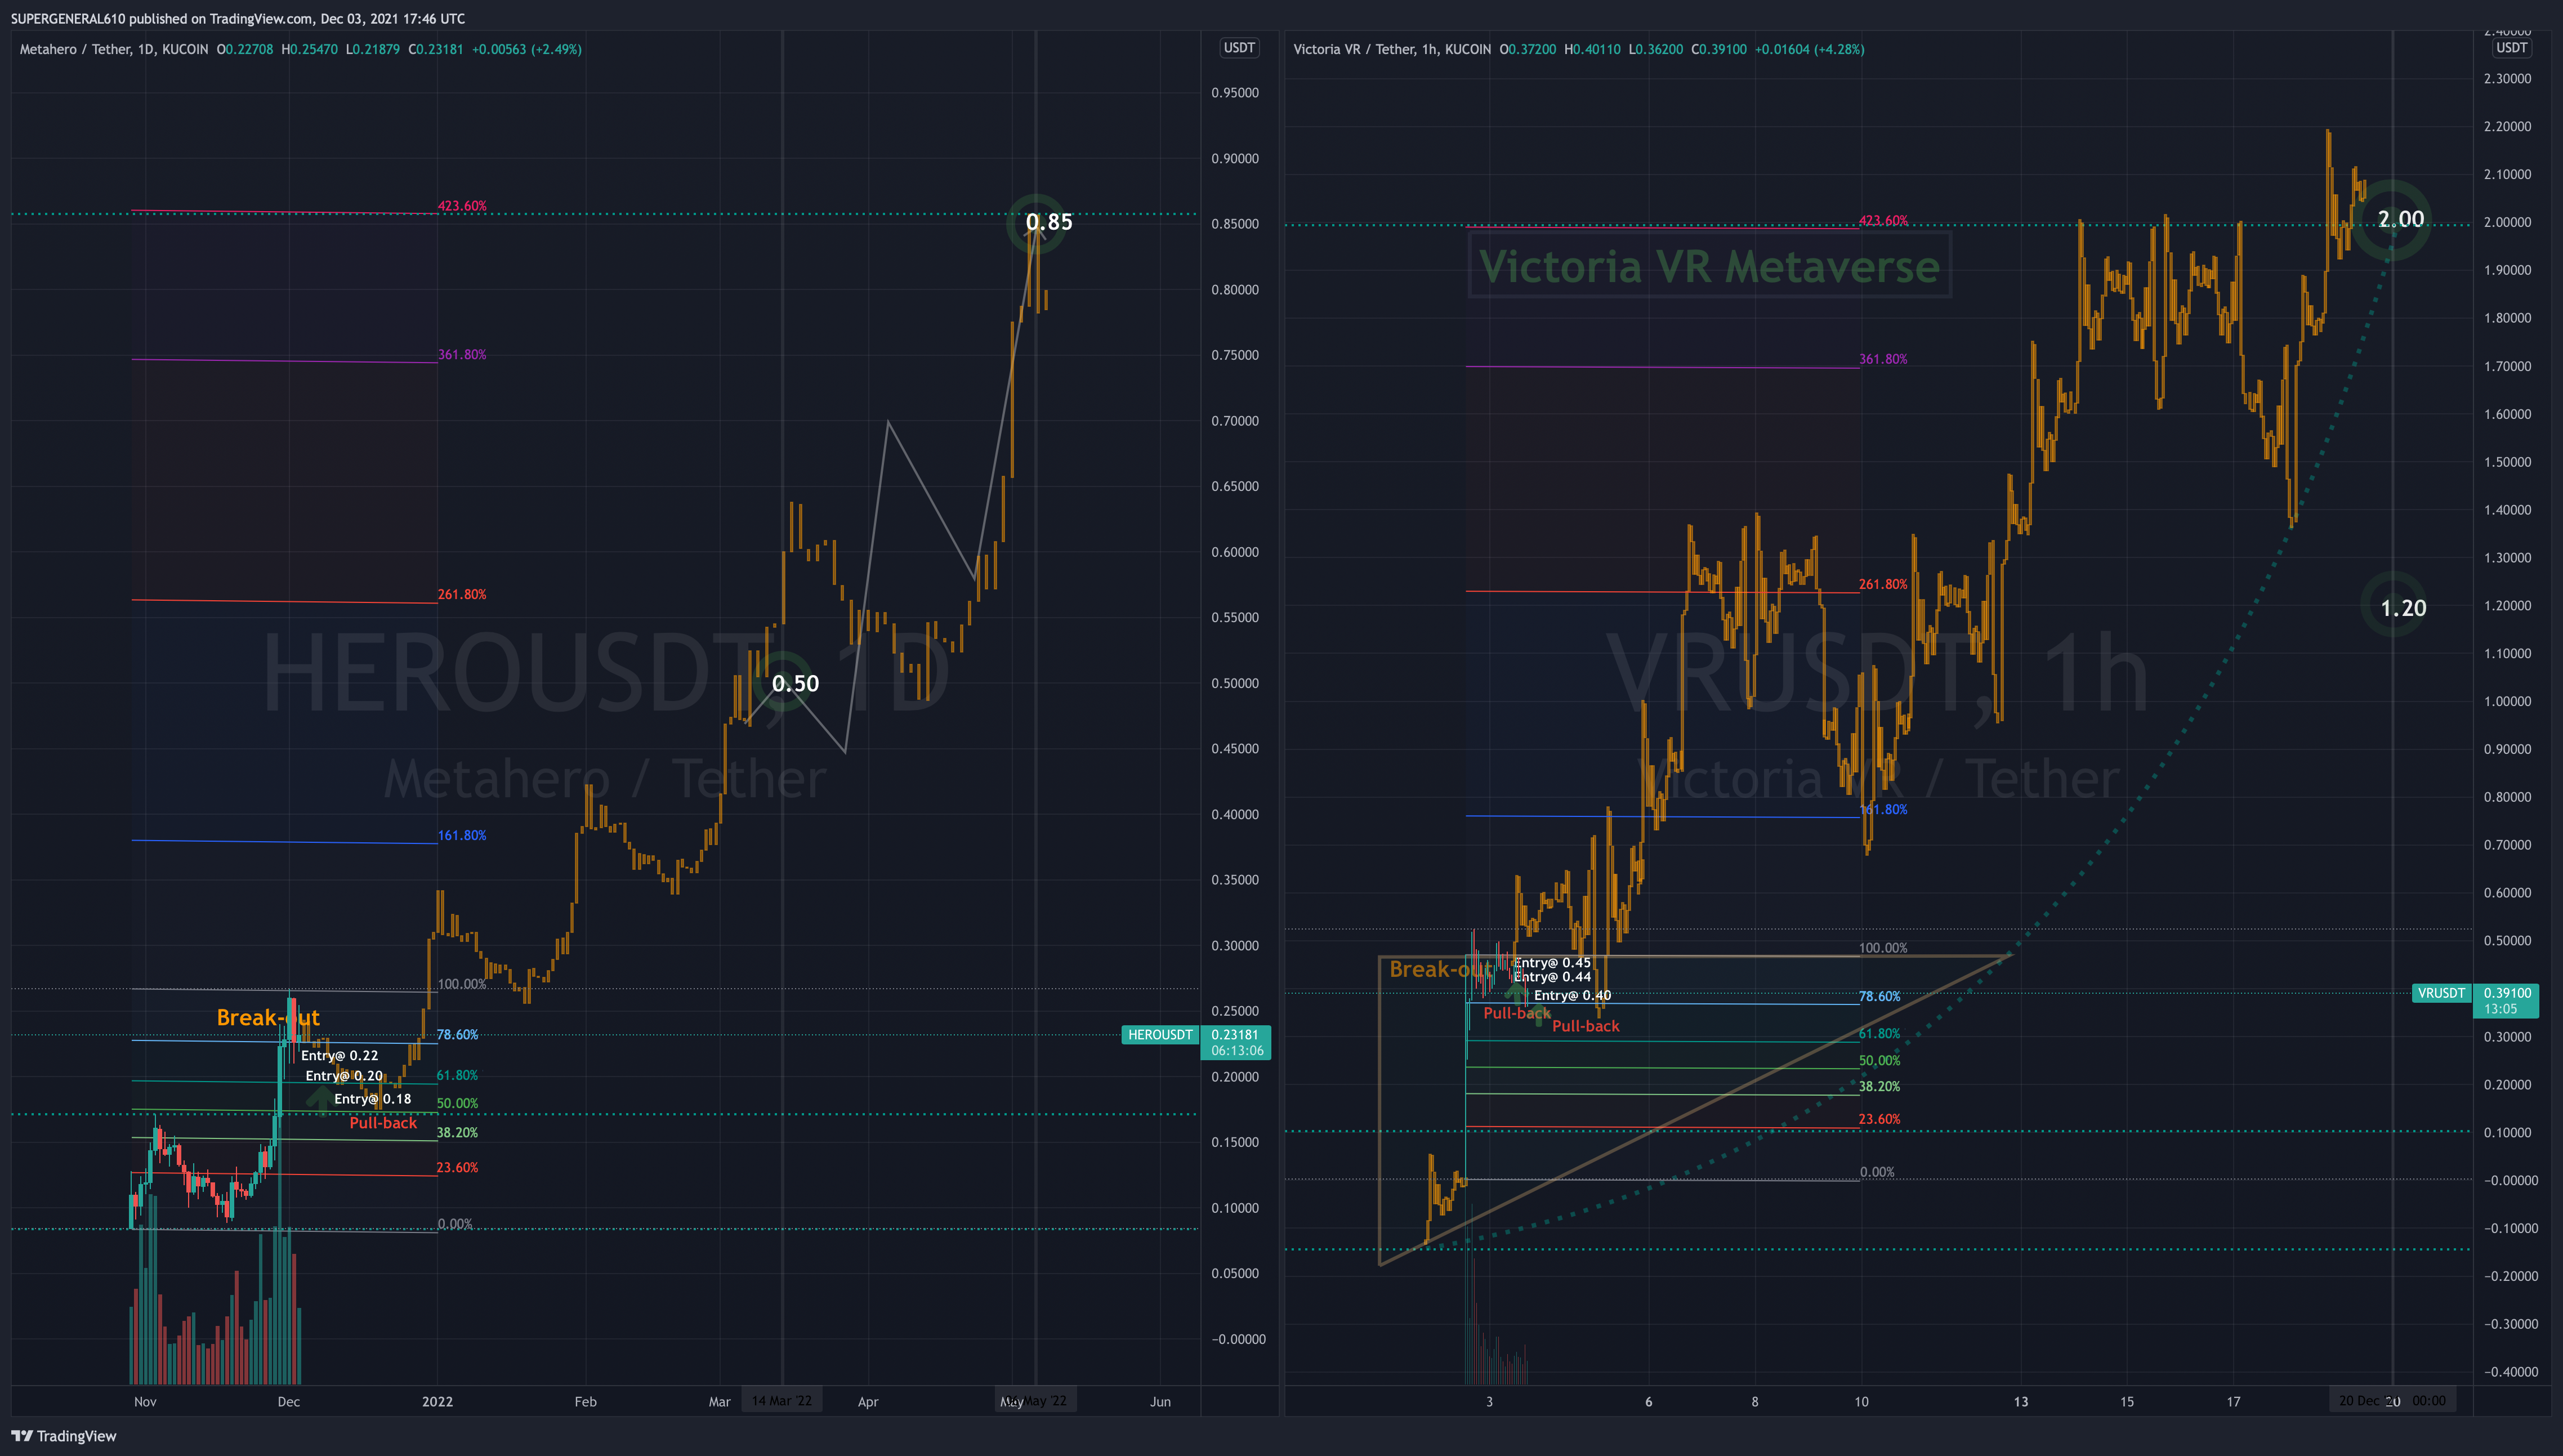The width and height of the screenshot is (2563, 1456).
Task: Click the Entry@ 0.18 label
Action: coord(372,1099)
